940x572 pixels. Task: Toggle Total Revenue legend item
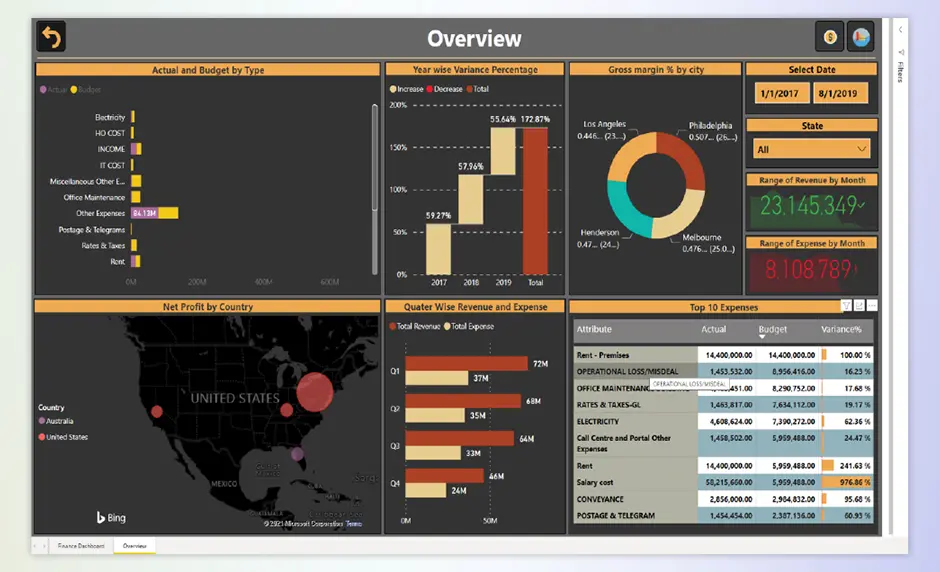click(x=414, y=327)
